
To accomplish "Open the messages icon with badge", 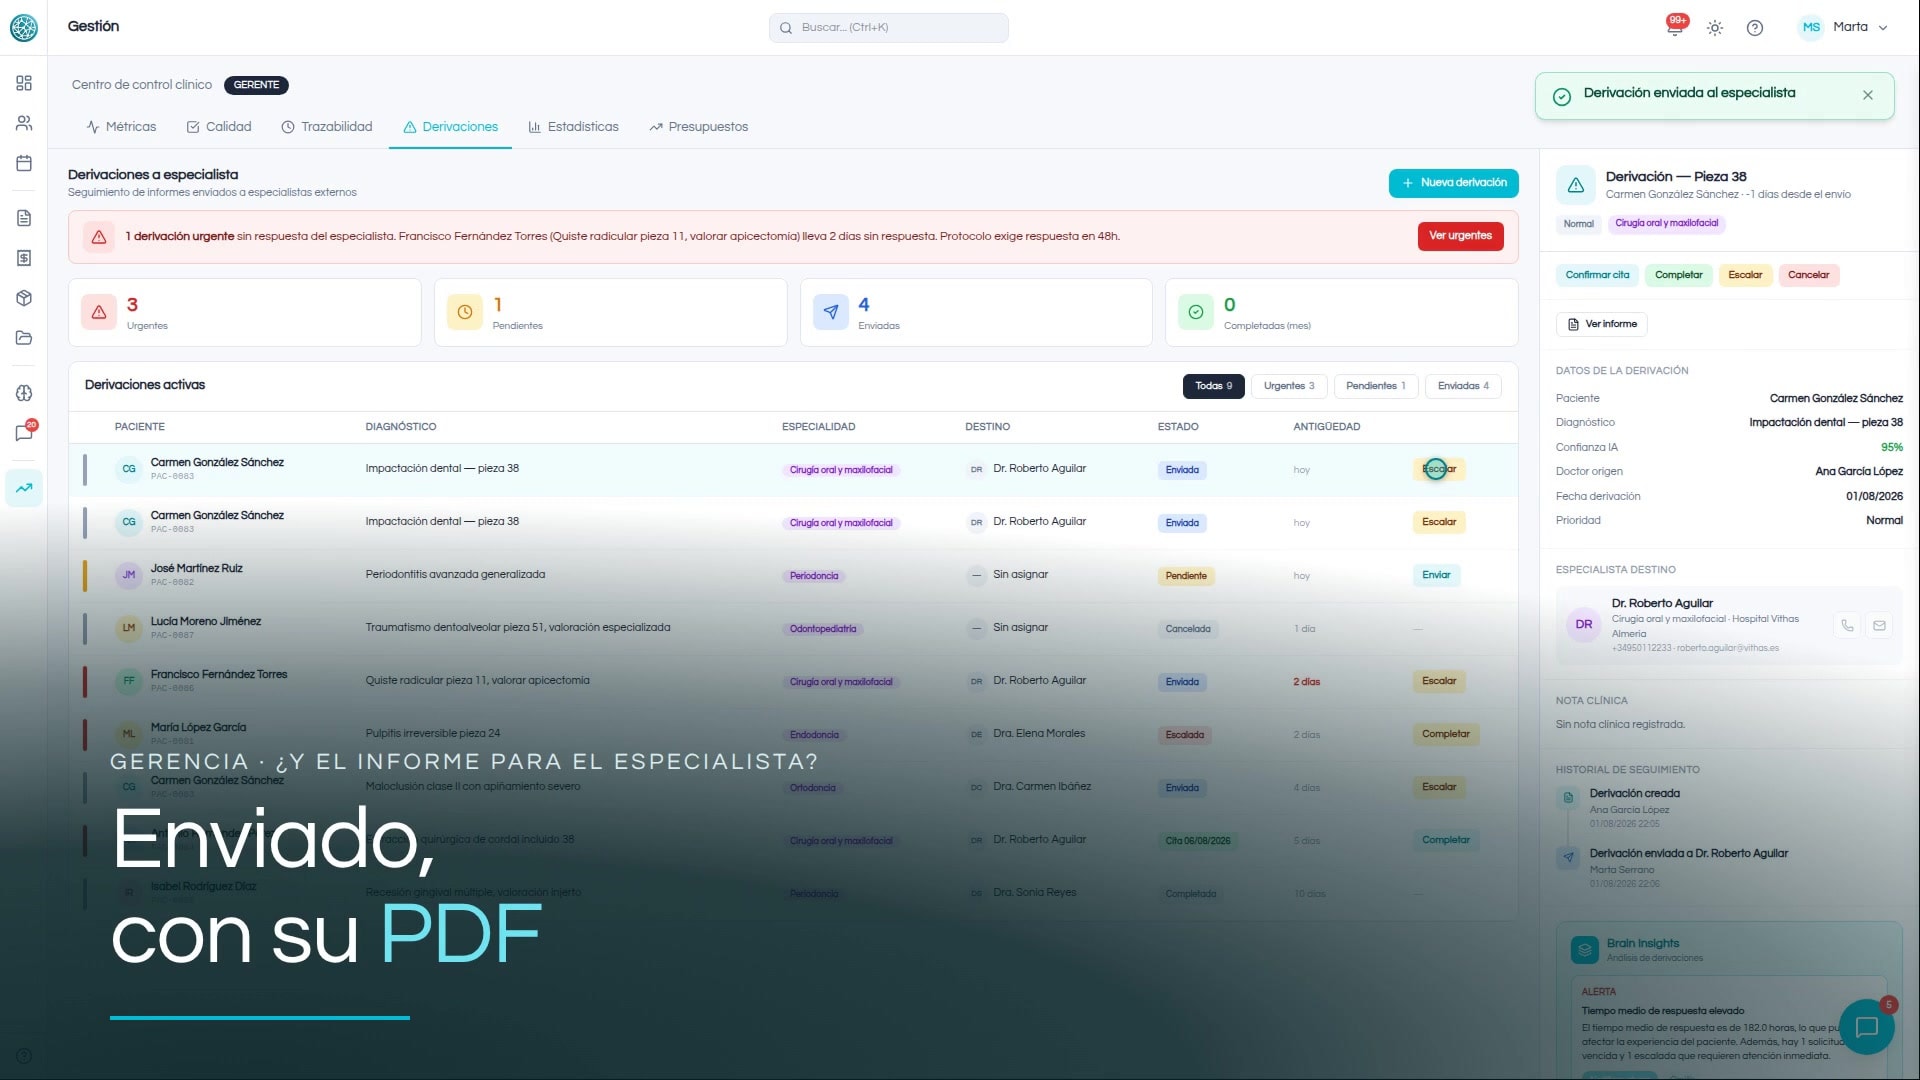I will click(24, 433).
